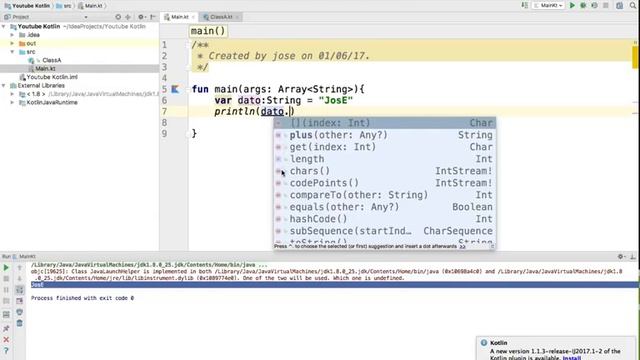Click the >> link in completion popup hint
The image size is (640, 360).
tap(462, 247)
